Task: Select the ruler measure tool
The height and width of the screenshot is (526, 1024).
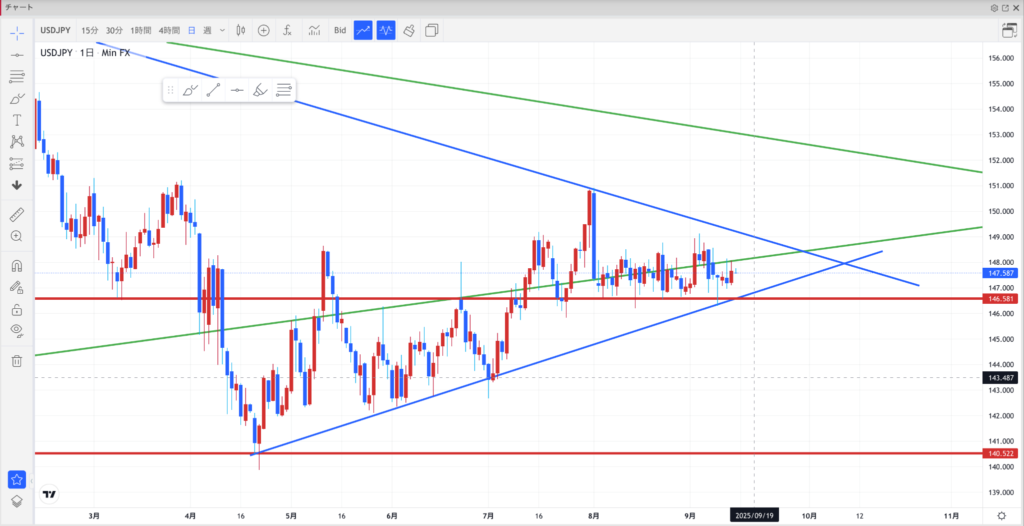Action: point(17,214)
